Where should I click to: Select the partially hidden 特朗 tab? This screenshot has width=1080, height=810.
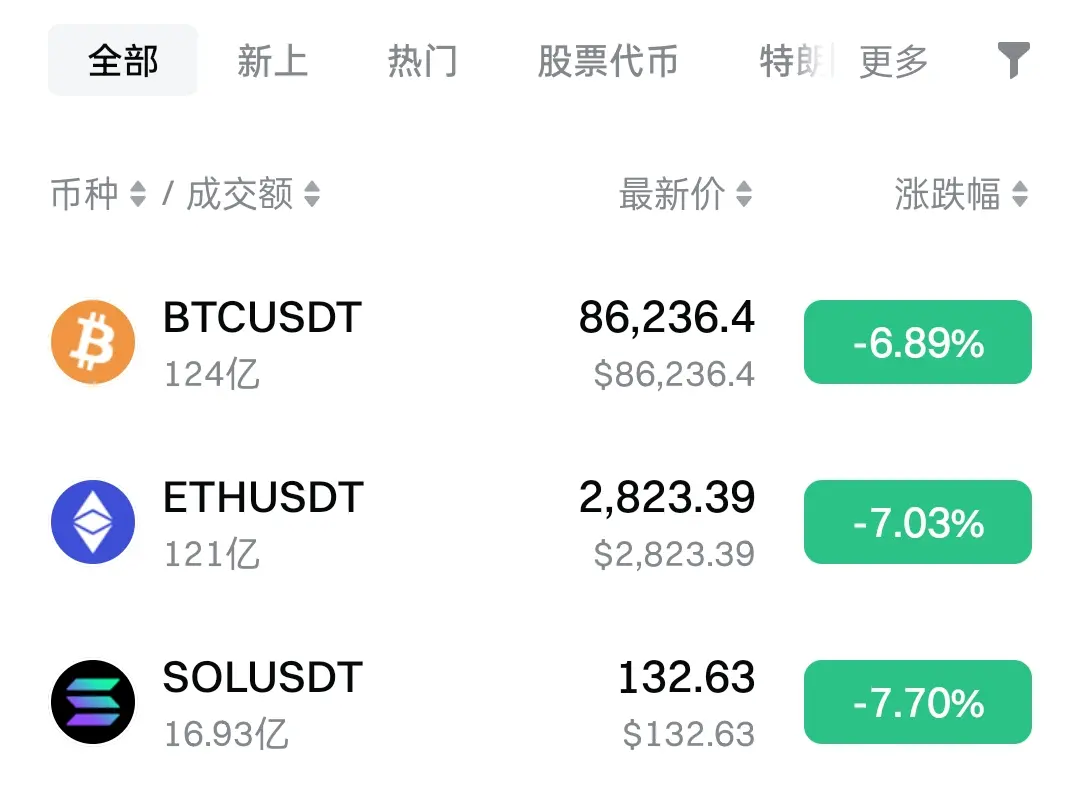pos(796,61)
